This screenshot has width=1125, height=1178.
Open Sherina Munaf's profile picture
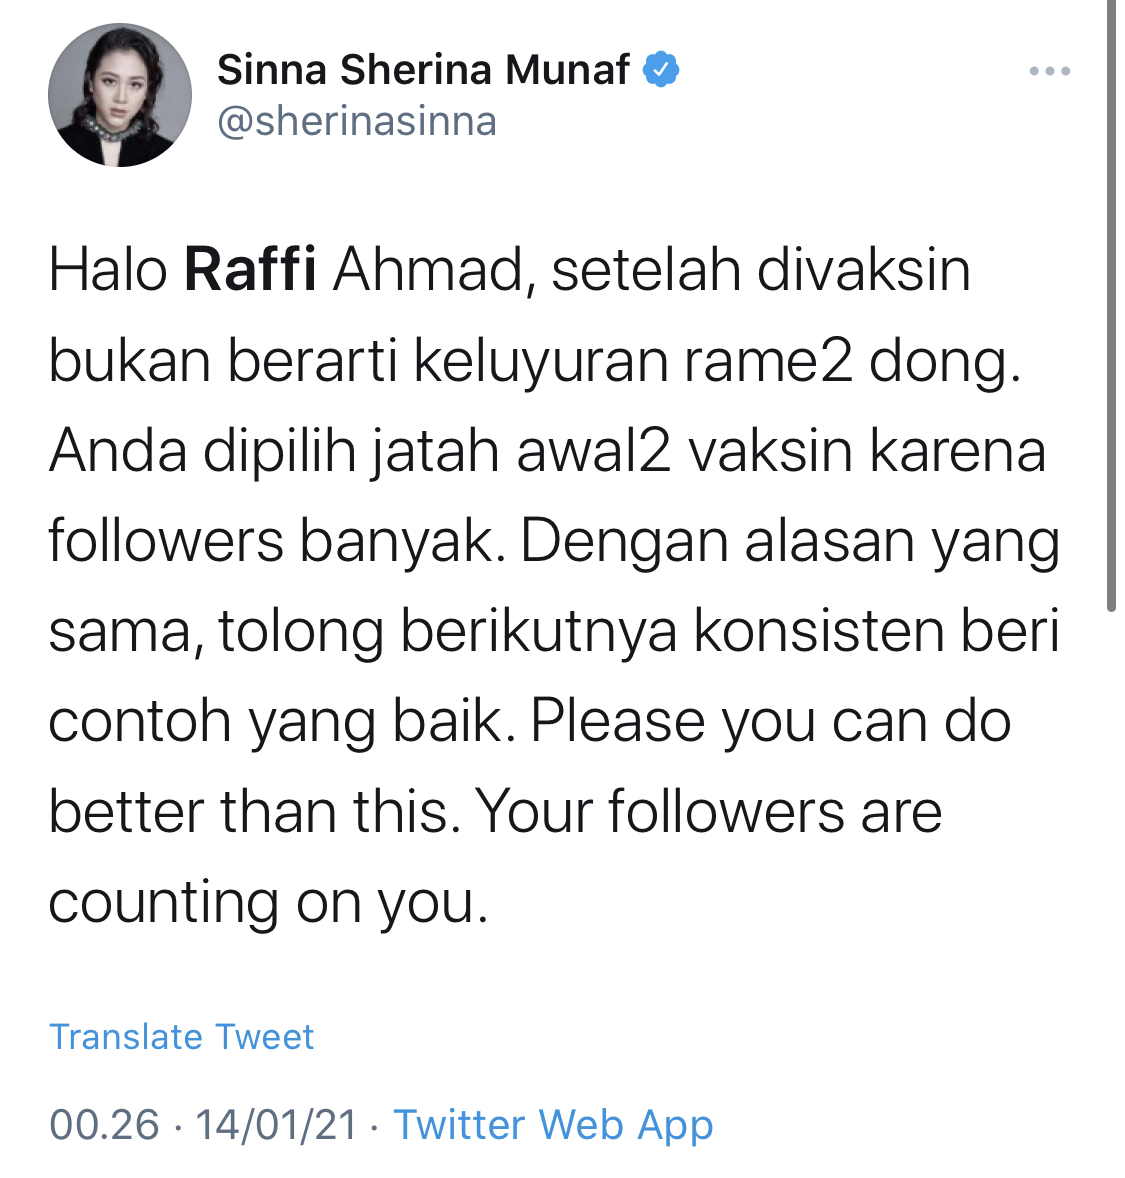coord(119,95)
